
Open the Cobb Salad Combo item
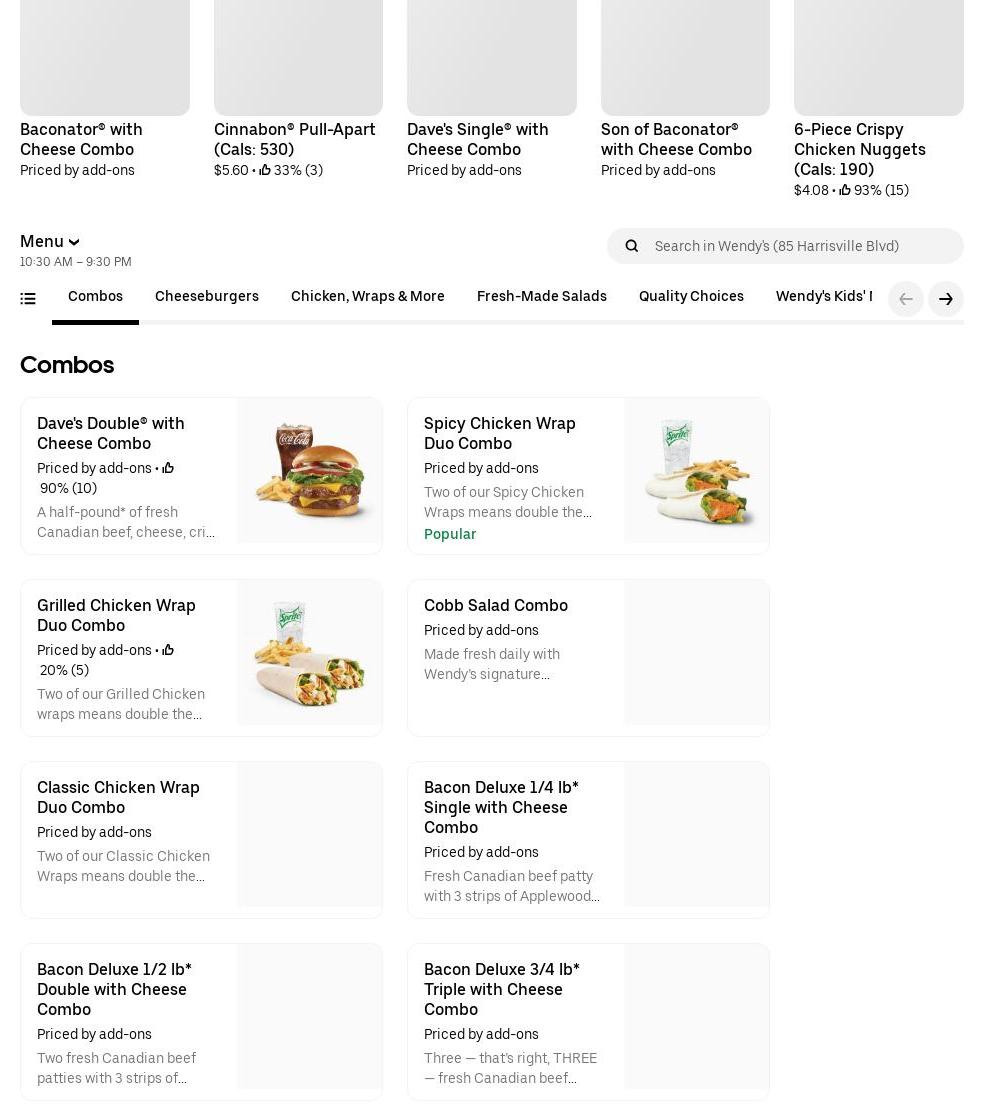(x=496, y=606)
